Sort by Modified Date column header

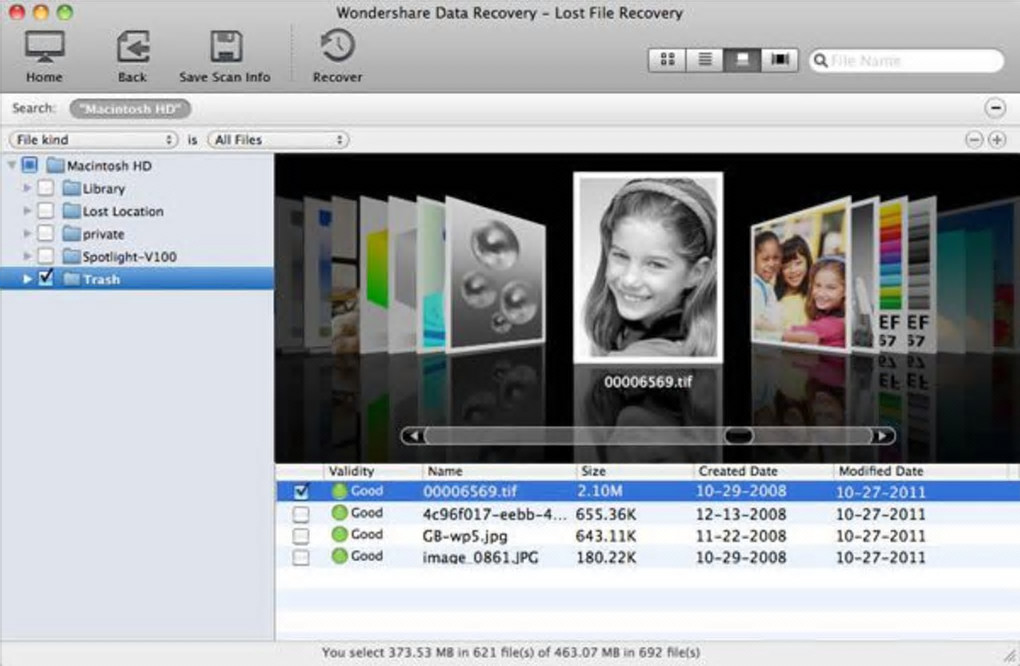point(920,472)
